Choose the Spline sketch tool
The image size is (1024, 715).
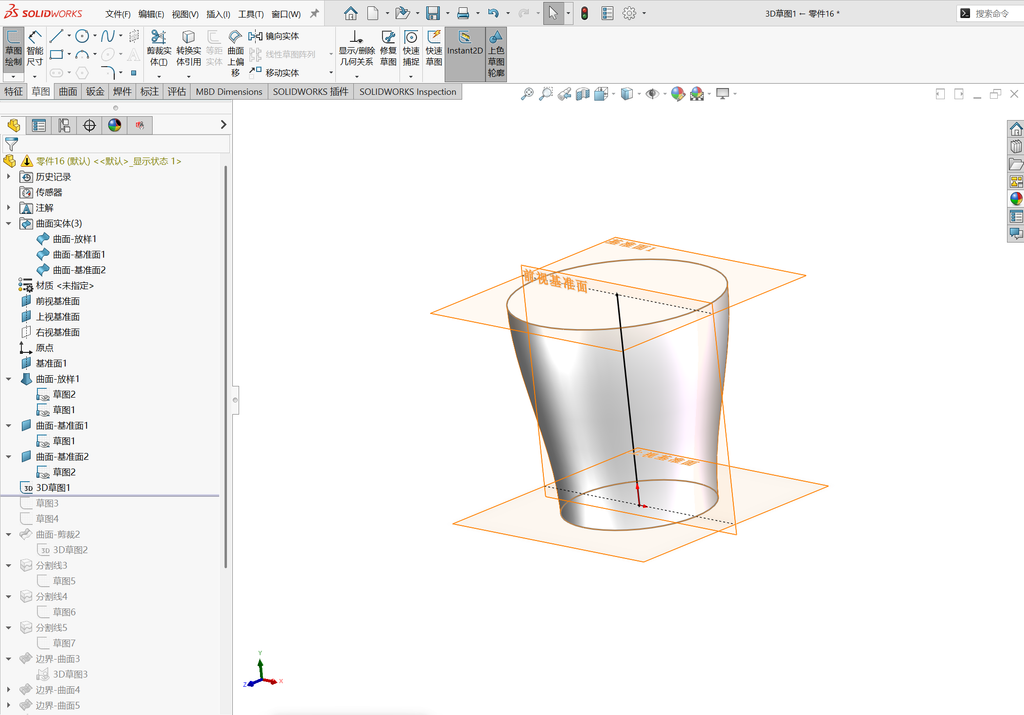point(108,37)
